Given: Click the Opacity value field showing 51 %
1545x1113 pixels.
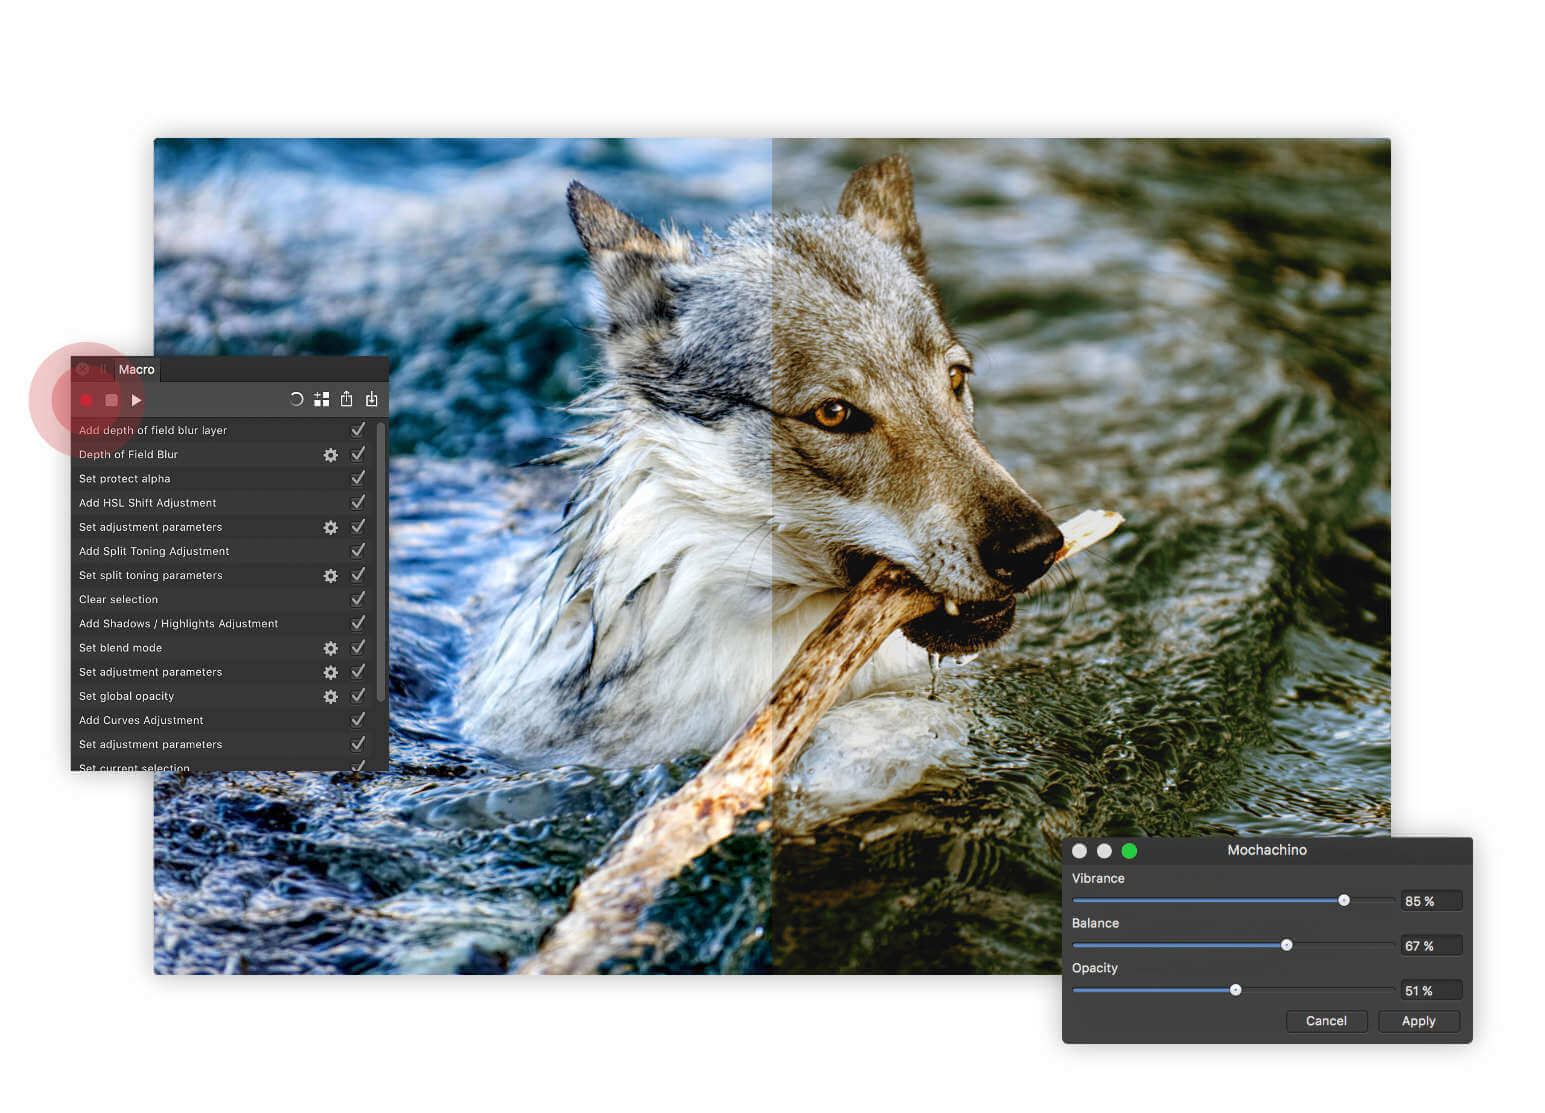Looking at the screenshot, I should (1431, 991).
